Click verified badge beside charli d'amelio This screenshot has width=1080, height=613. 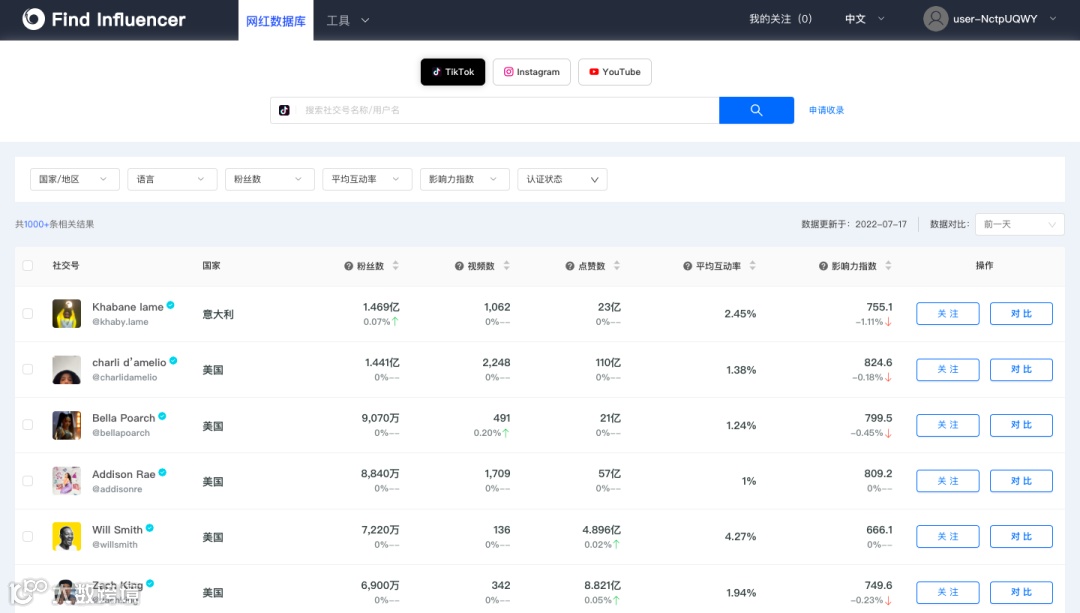point(174,360)
